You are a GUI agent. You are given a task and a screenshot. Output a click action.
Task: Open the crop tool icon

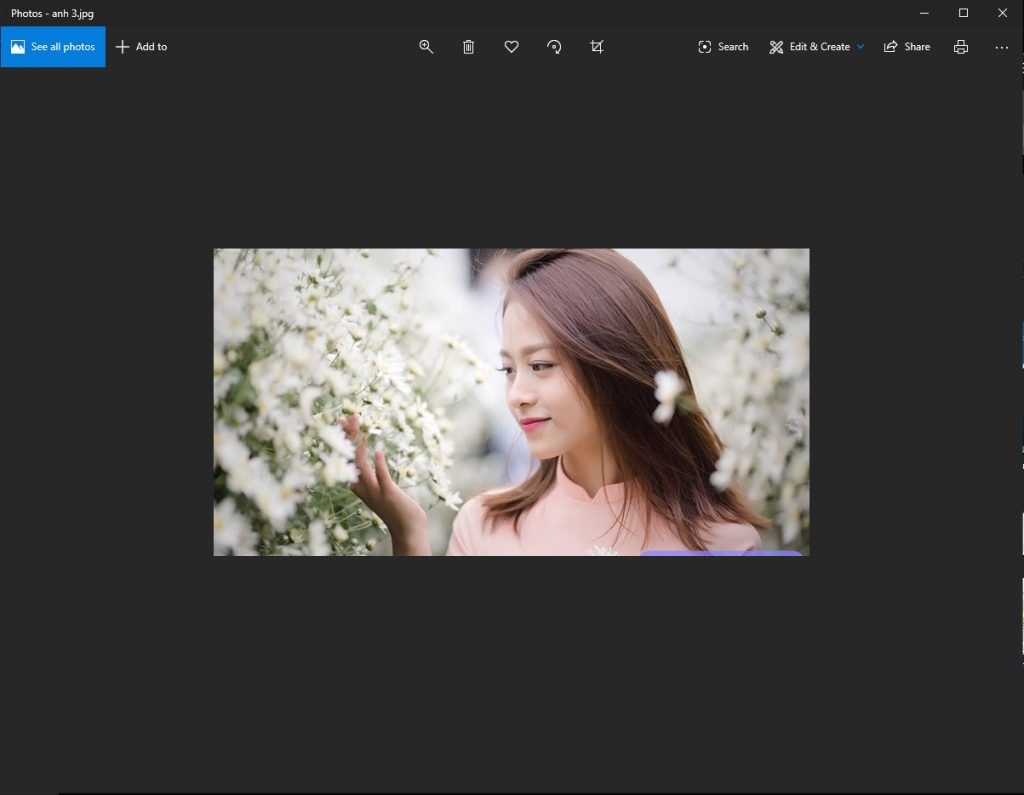(x=597, y=47)
